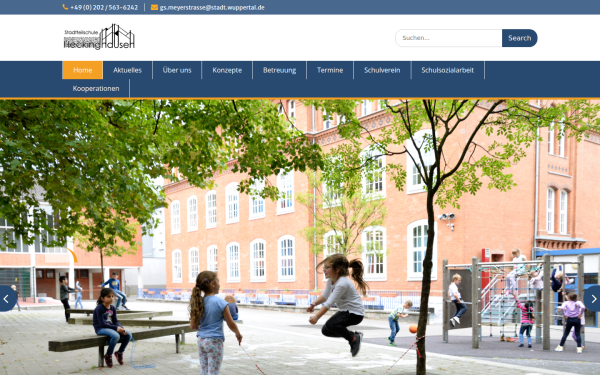This screenshot has height=375, width=600.
Task: Click the schoolyard slider photo
Action: 300,237
